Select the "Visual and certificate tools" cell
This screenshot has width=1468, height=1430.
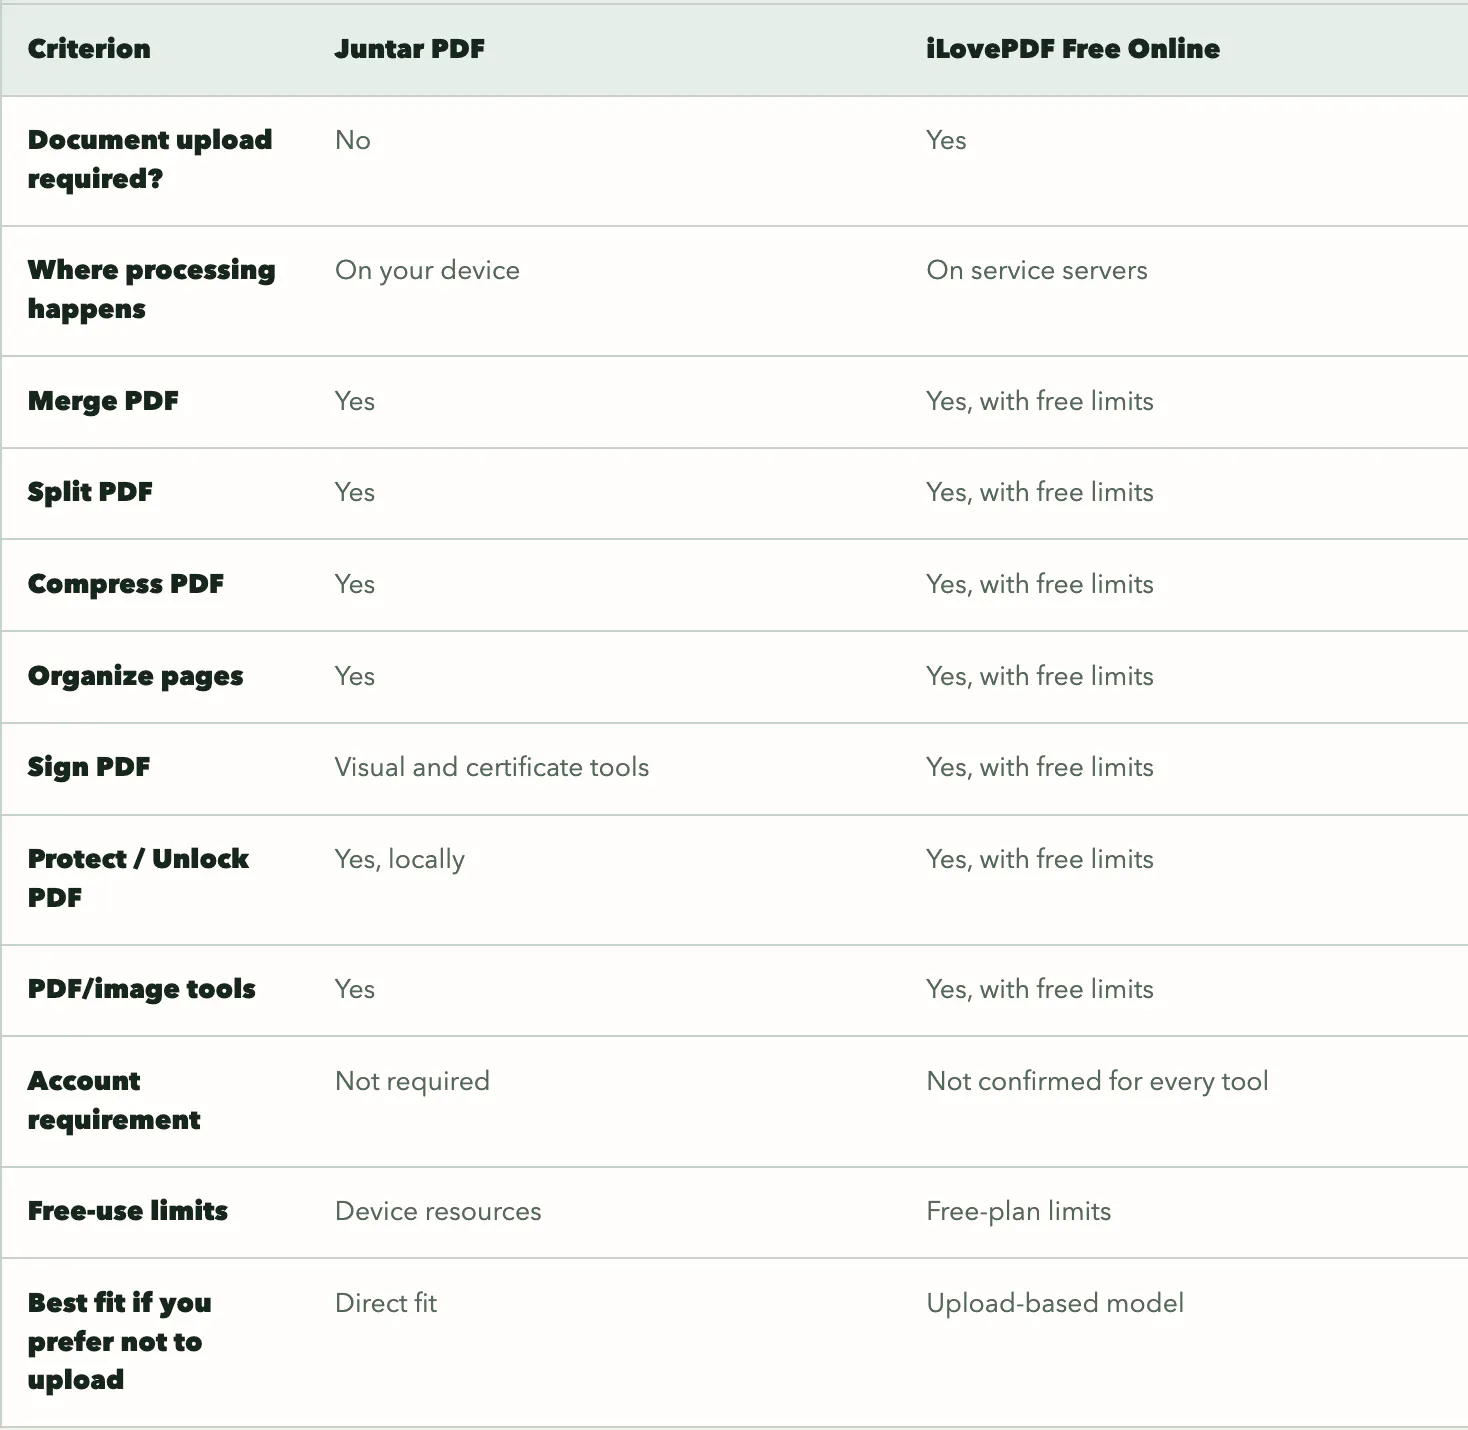492,767
